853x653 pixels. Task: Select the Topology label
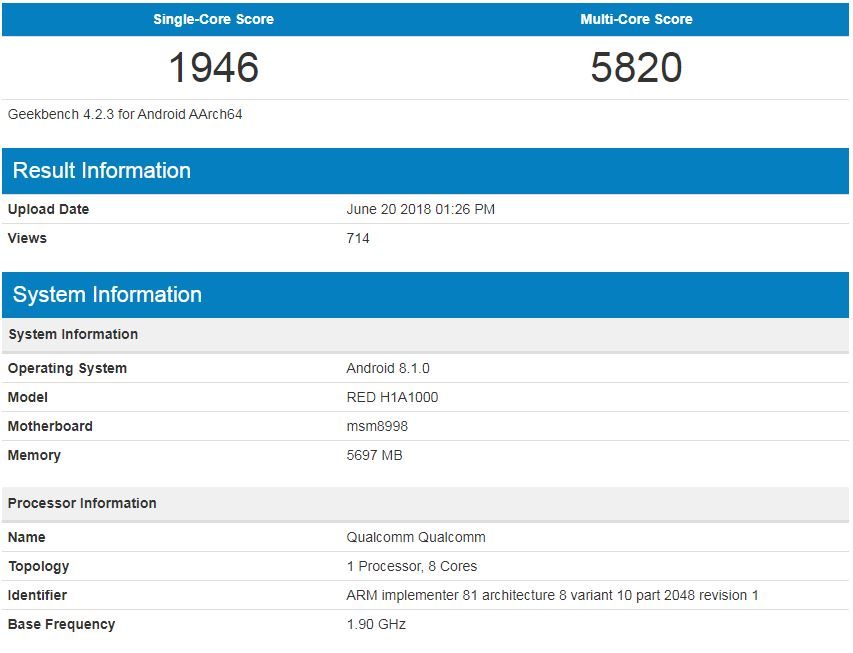(x=39, y=566)
